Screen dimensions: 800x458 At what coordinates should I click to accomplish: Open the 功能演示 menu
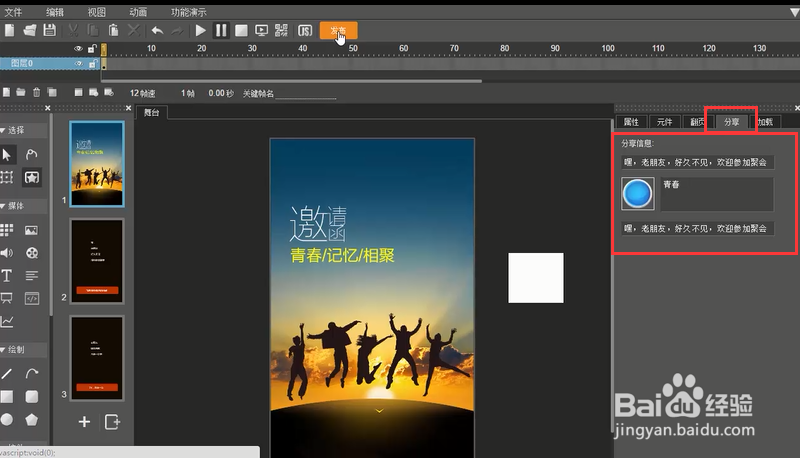click(188, 12)
